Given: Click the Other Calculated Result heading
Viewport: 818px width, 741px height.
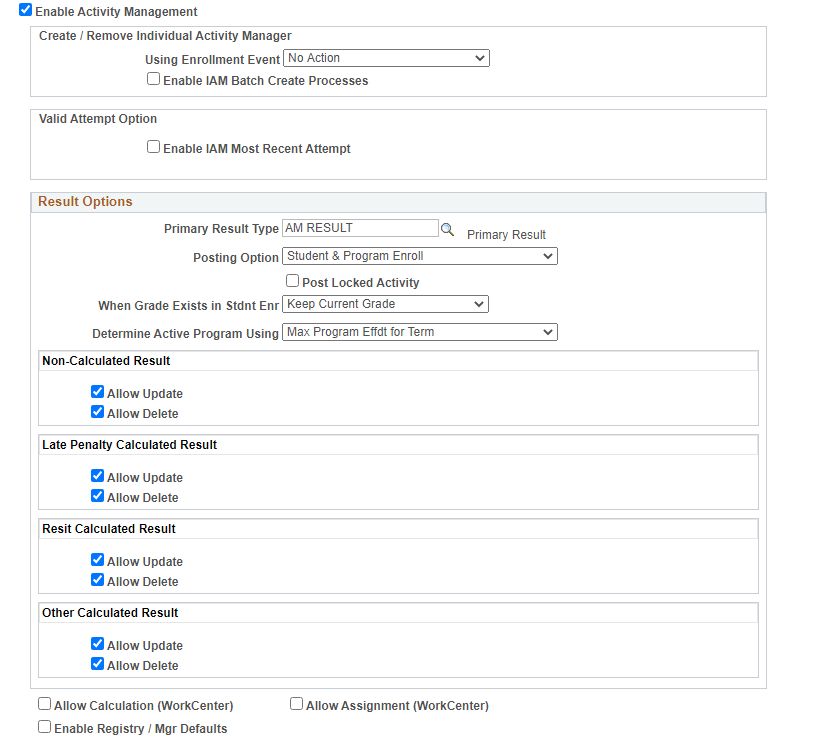Looking at the screenshot, I should [x=110, y=613].
